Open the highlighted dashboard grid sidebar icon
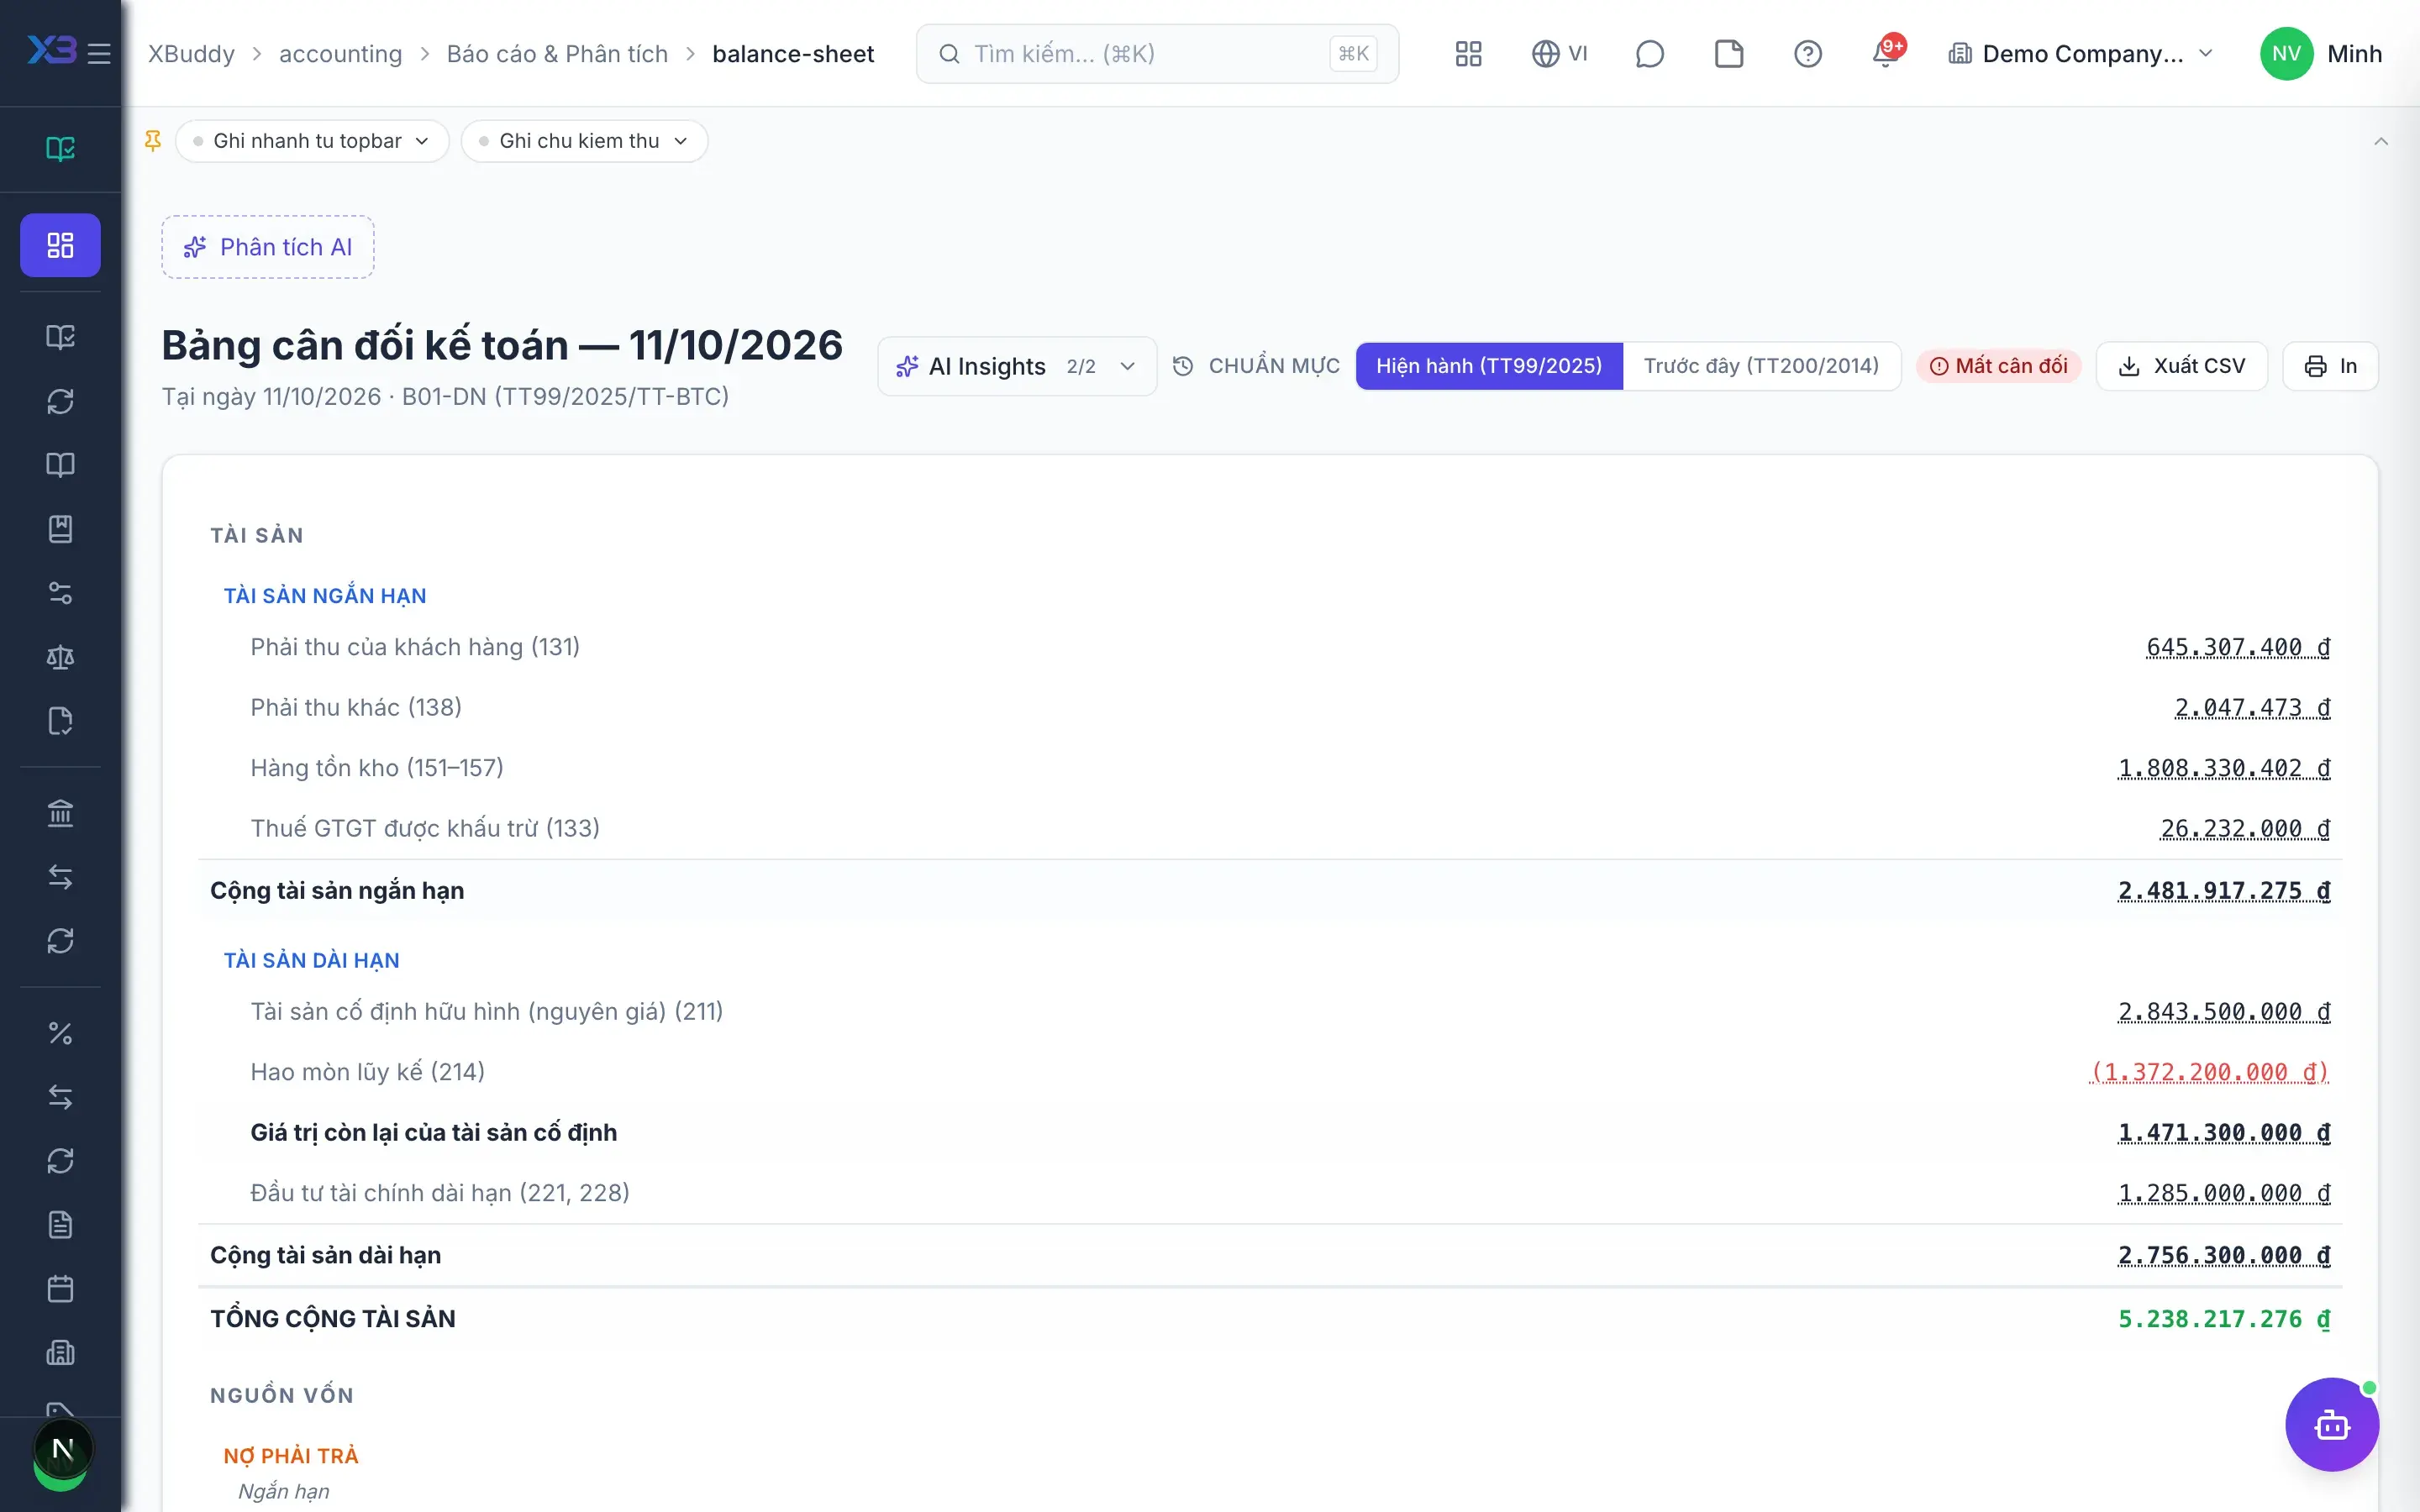The width and height of the screenshot is (2420, 1512). pos(60,245)
